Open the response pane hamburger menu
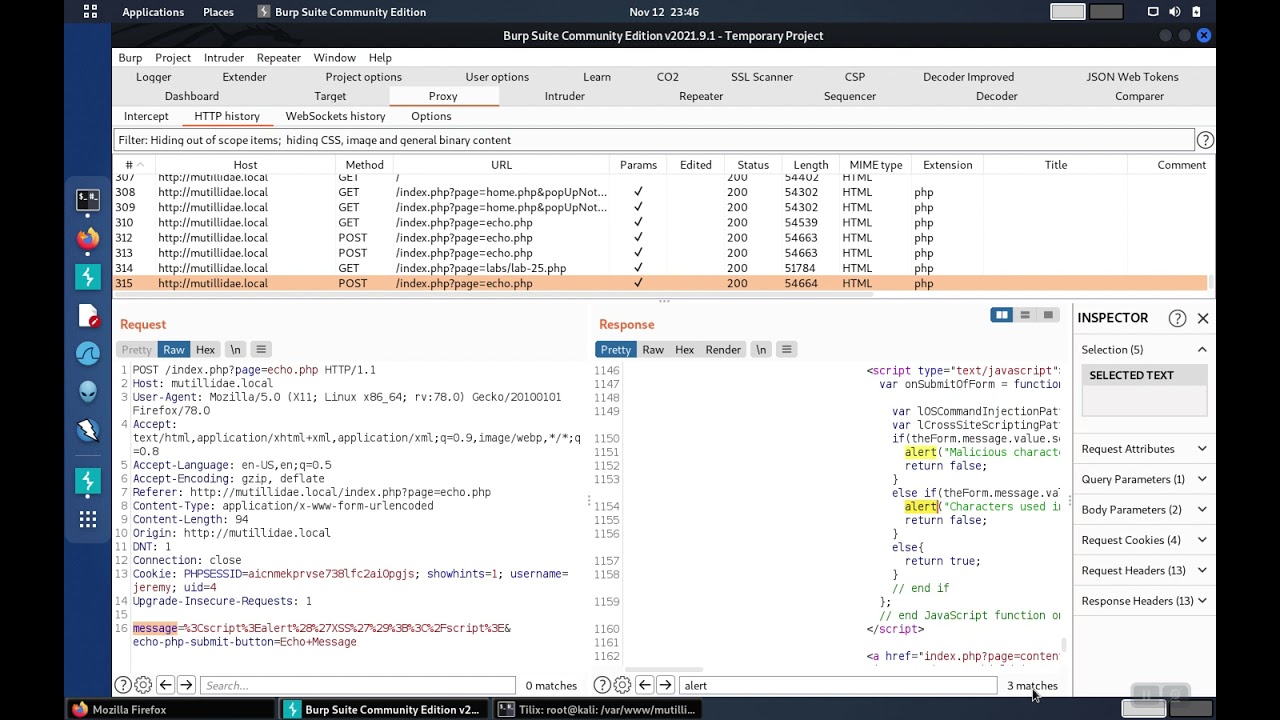This screenshot has width=1280, height=720. click(786, 349)
